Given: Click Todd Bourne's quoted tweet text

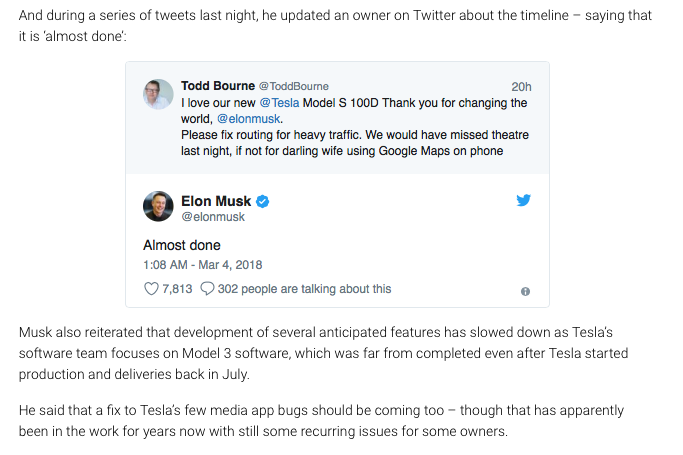Looking at the screenshot, I should (x=355, y=127).
